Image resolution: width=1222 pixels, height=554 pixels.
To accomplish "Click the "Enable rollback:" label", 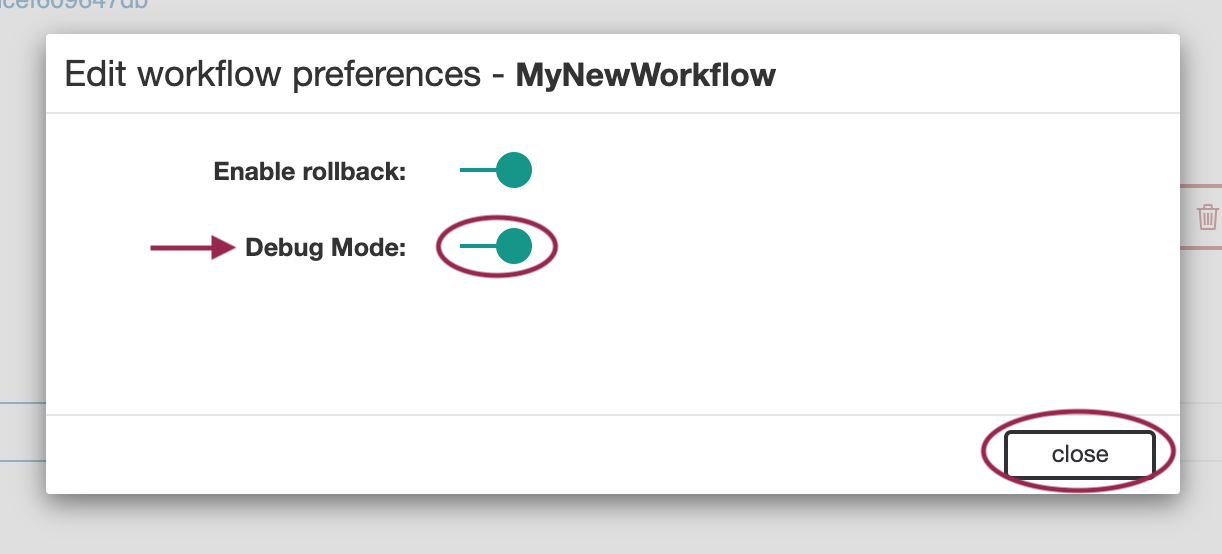I will pos(309,171).
